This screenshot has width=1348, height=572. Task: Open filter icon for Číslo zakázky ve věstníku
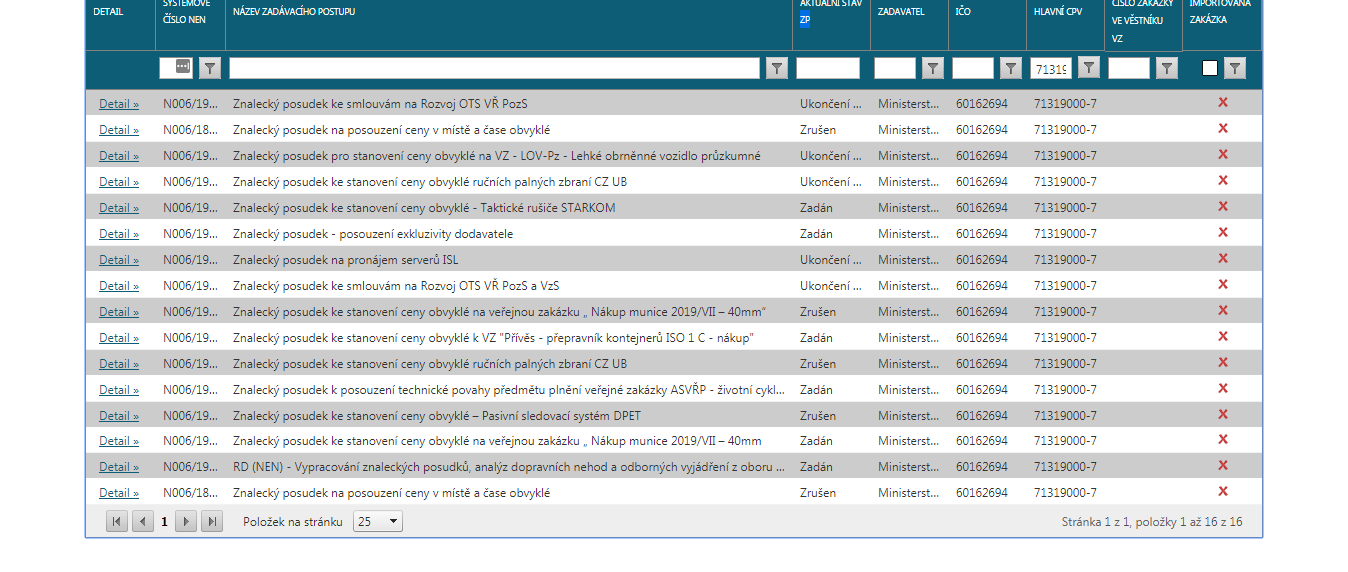pyautogui.click(x=1166, y=68)
